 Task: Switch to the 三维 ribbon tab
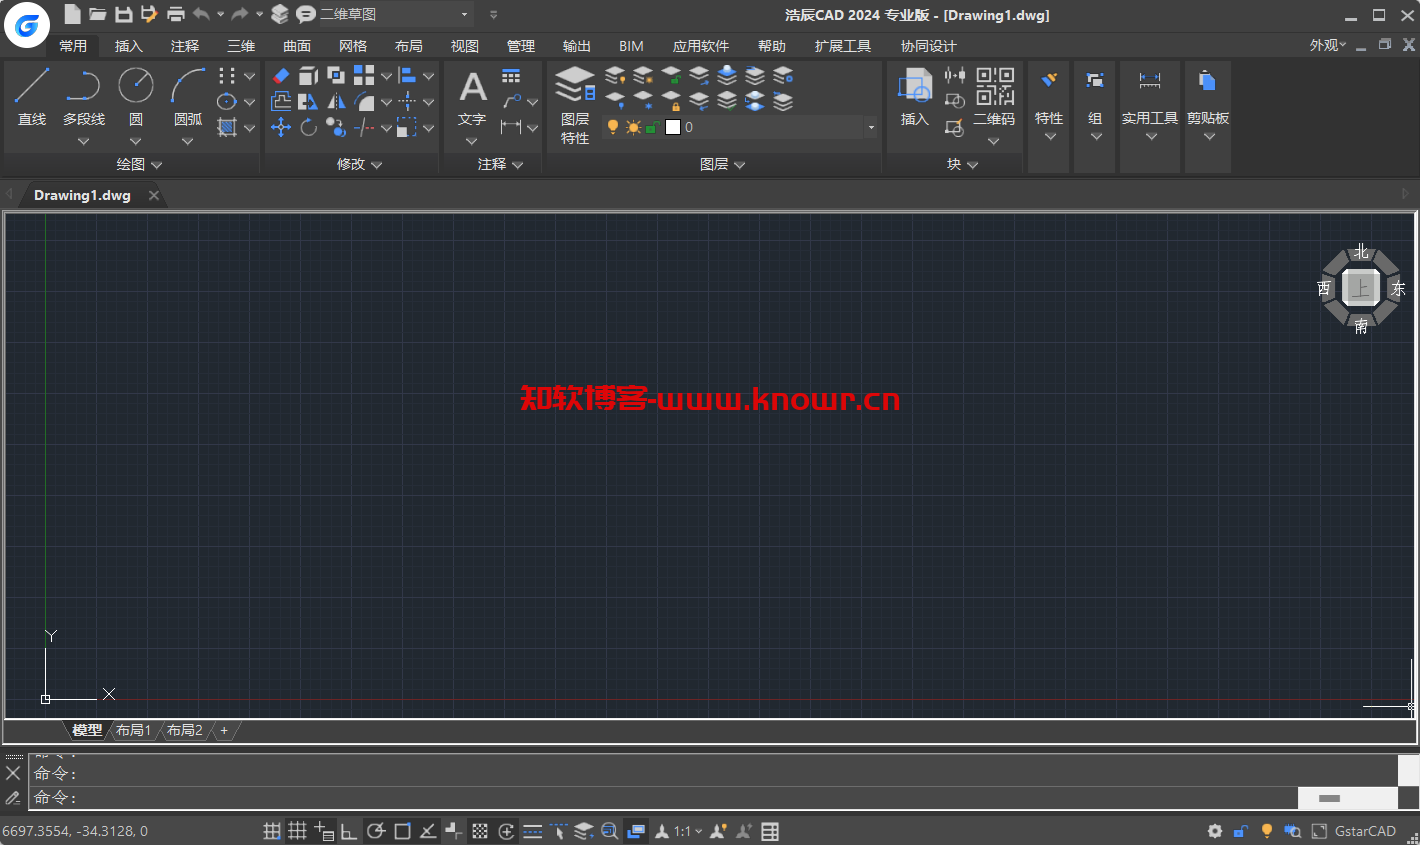(241, 46)
